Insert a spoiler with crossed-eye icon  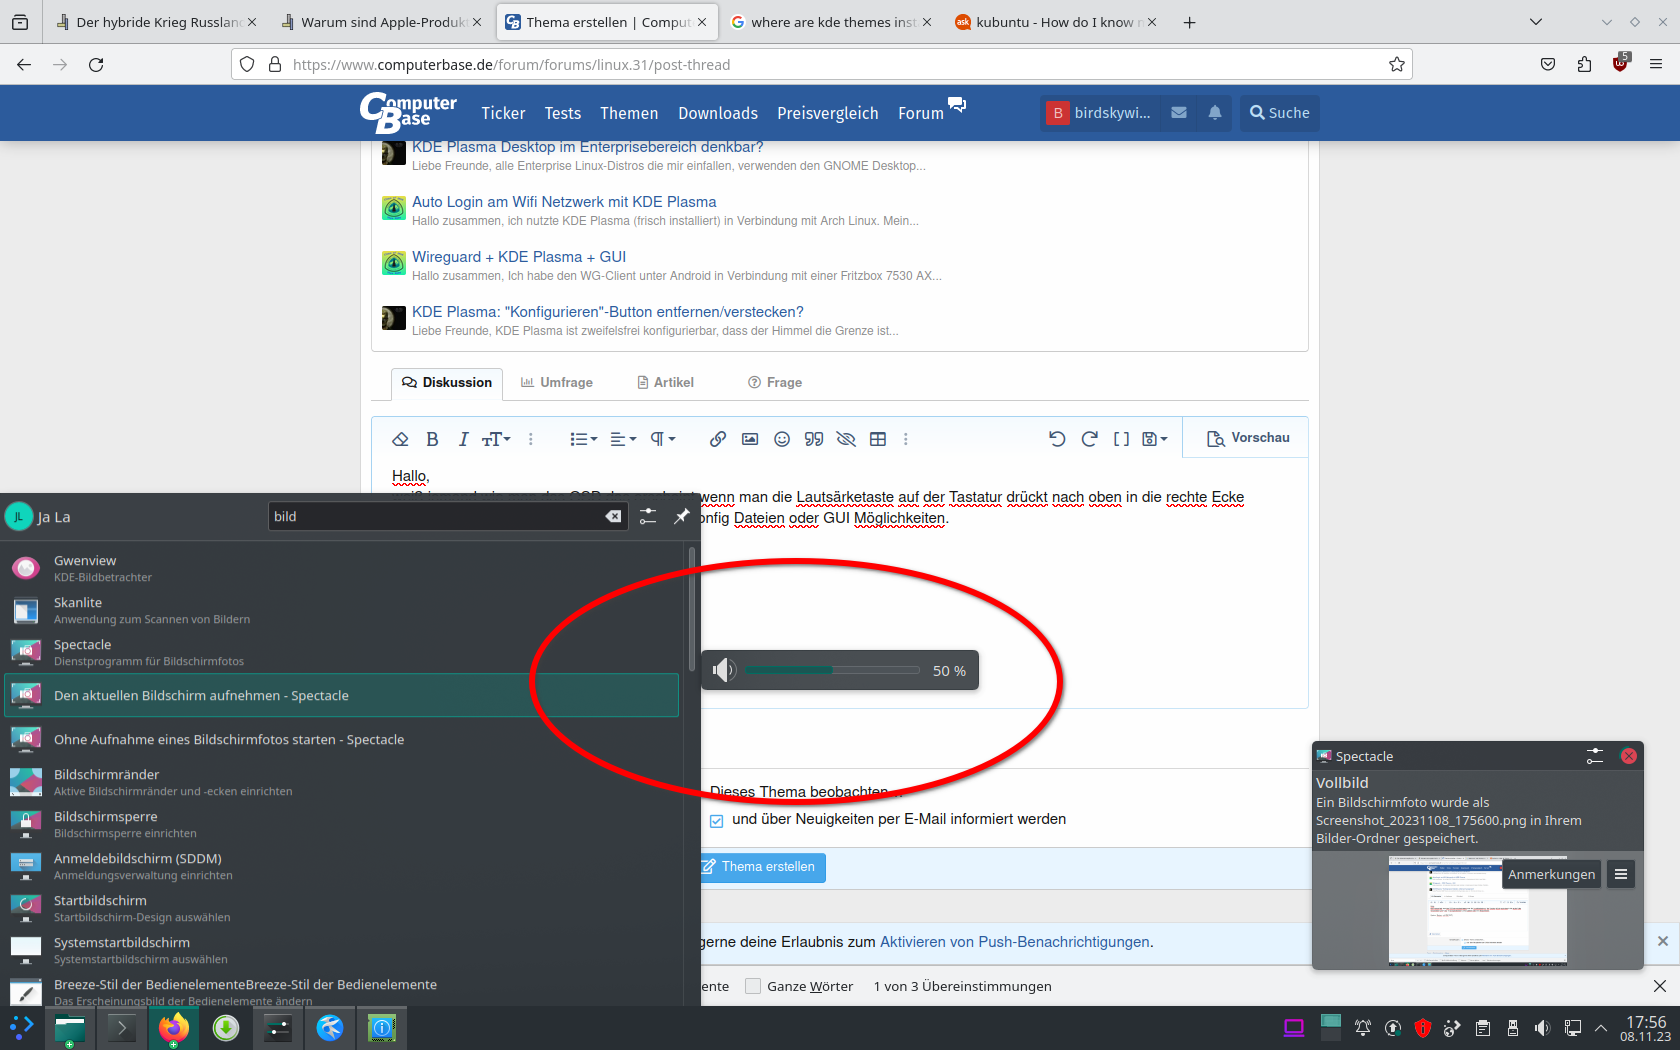pyautogui.click(x=846, y=439)
